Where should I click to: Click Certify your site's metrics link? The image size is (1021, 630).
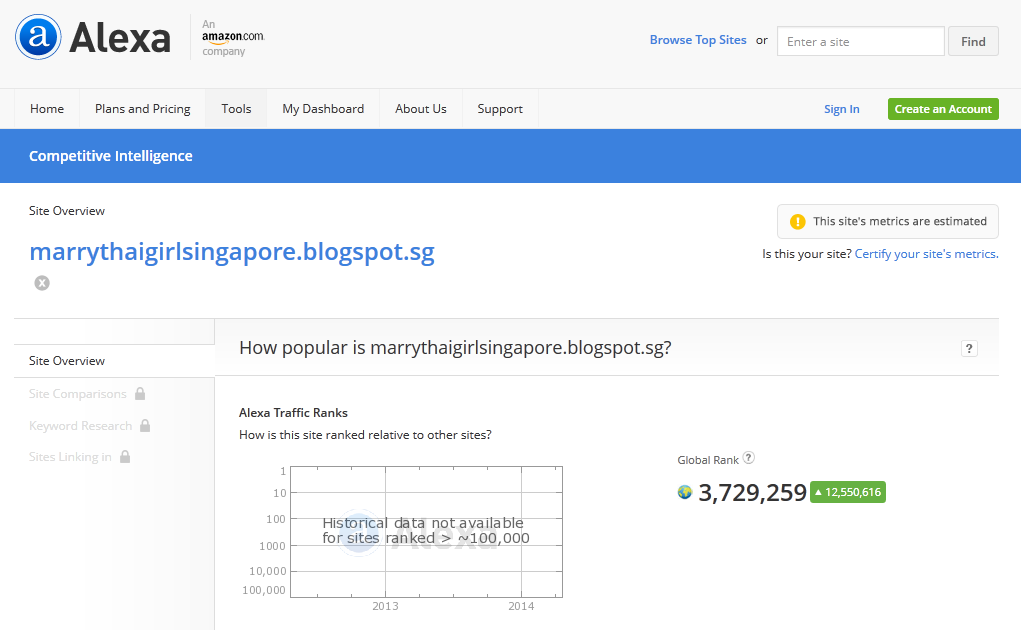[926, 254]
